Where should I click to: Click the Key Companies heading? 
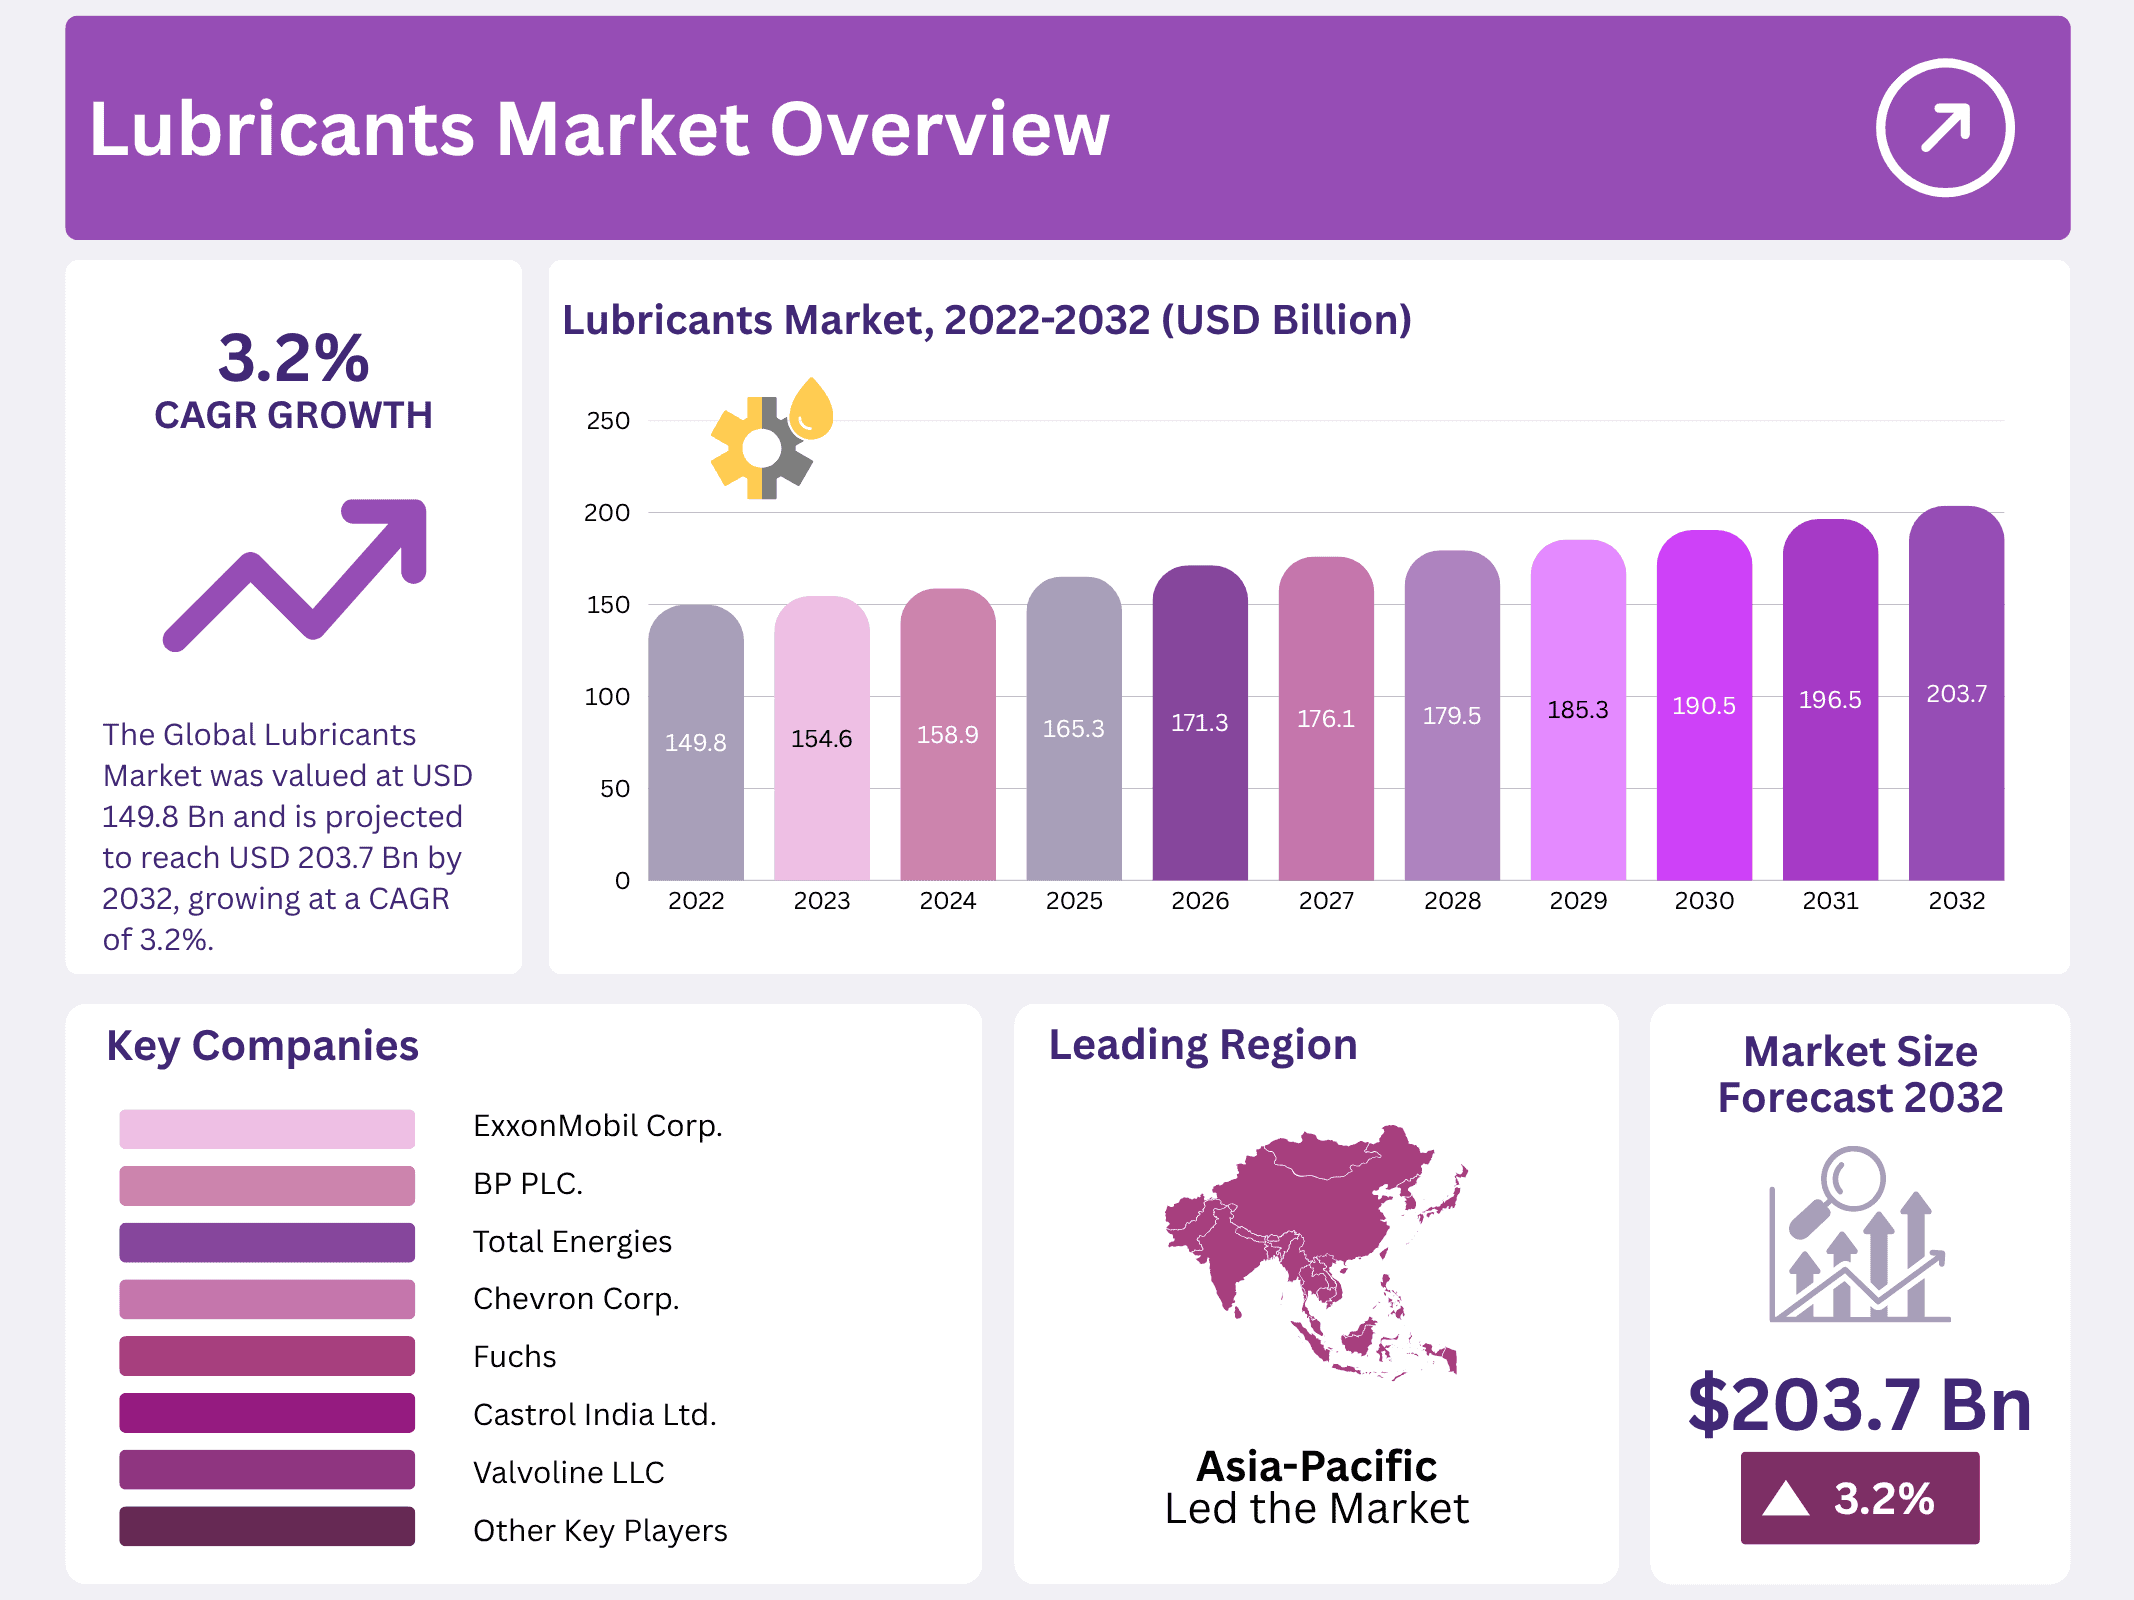click(x=262, y=1046)
